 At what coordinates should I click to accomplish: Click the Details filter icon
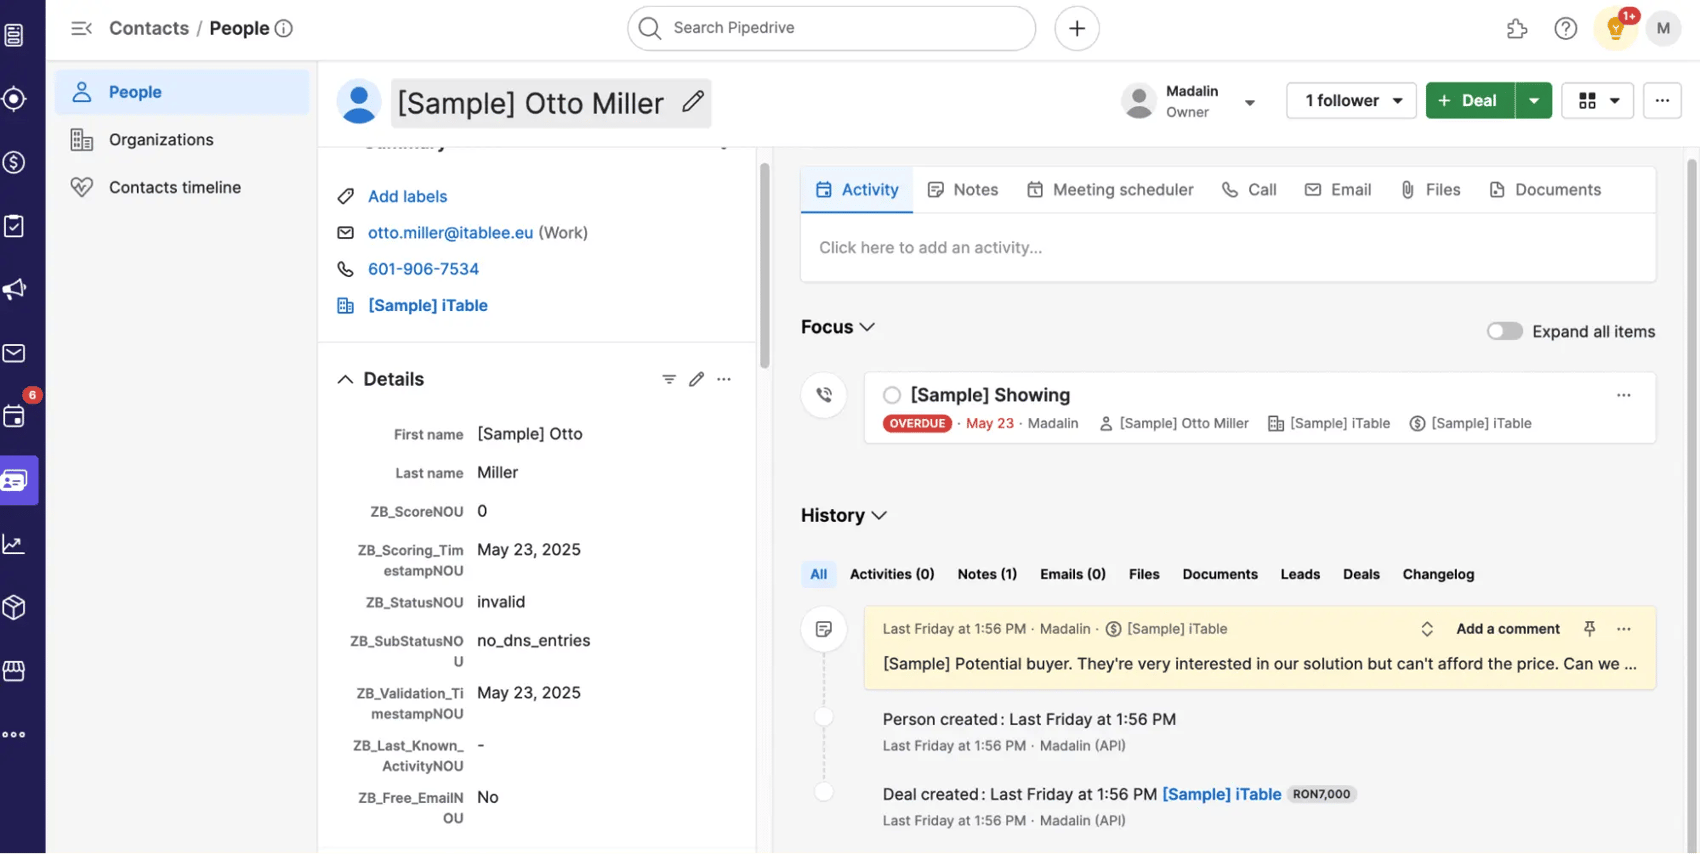tap(669, 379)
